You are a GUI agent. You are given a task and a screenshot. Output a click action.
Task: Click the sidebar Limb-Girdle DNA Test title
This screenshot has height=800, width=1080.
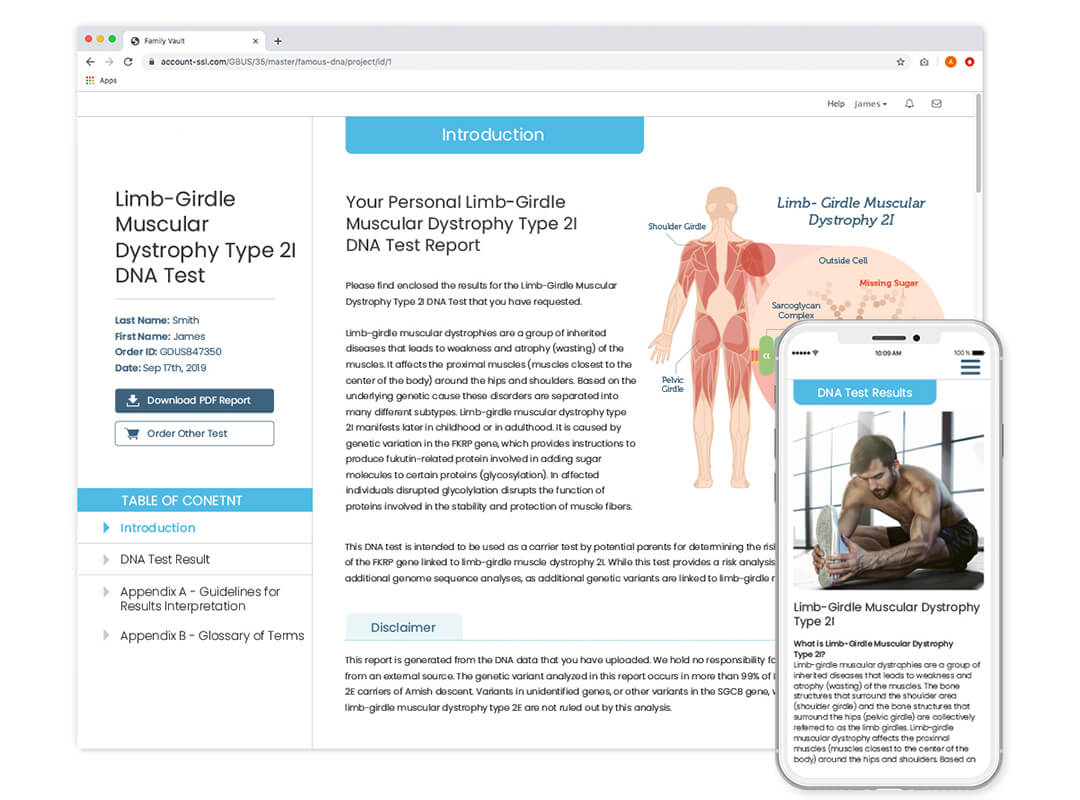pyautogui.click(x=205, y=237)
